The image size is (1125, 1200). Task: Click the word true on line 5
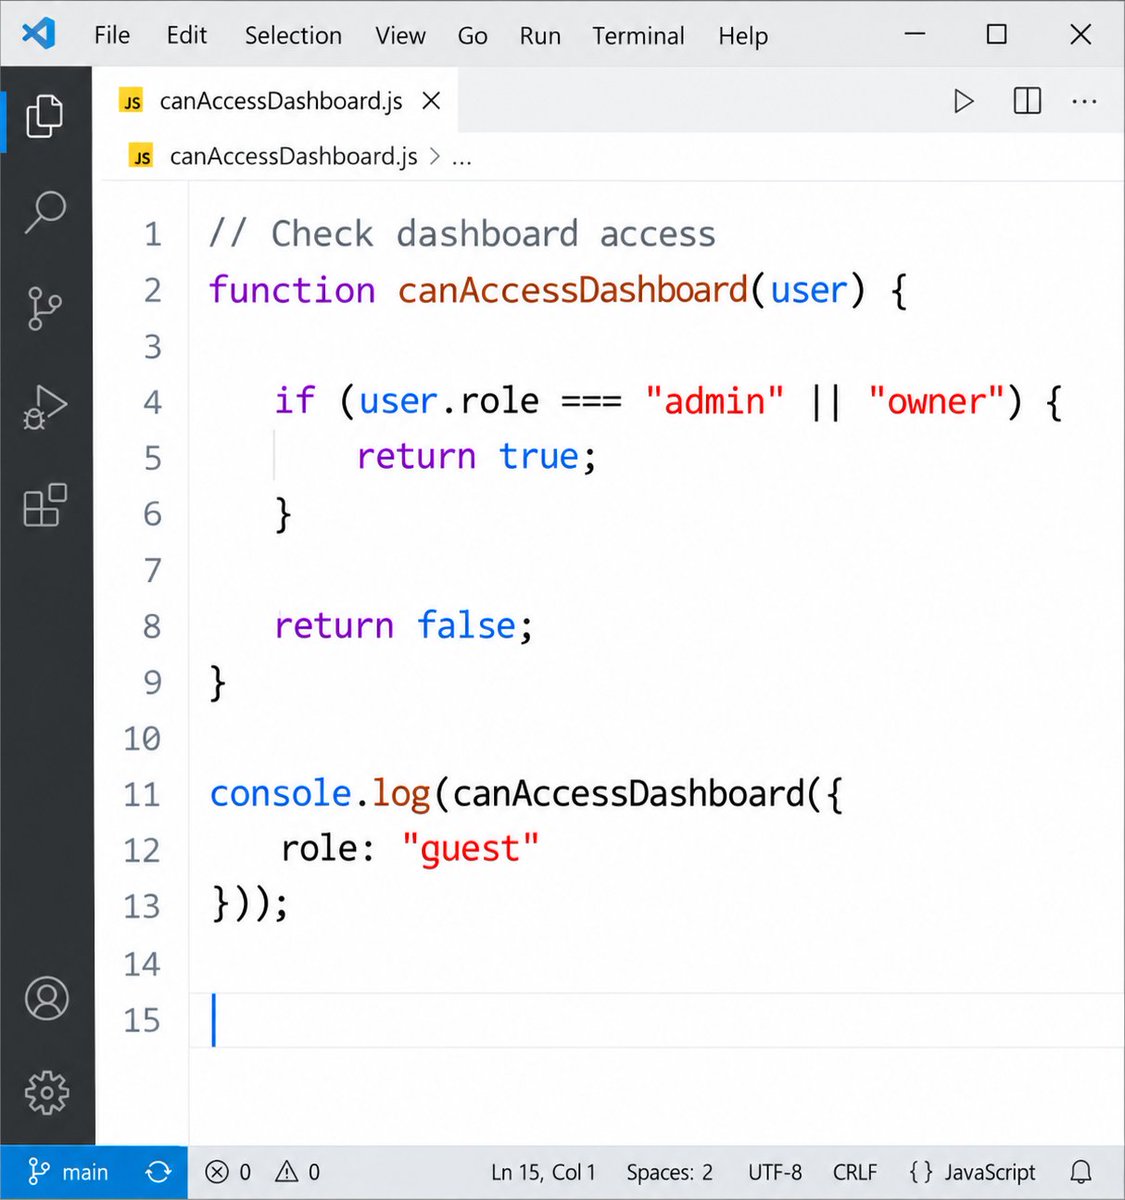click(539, 457)
